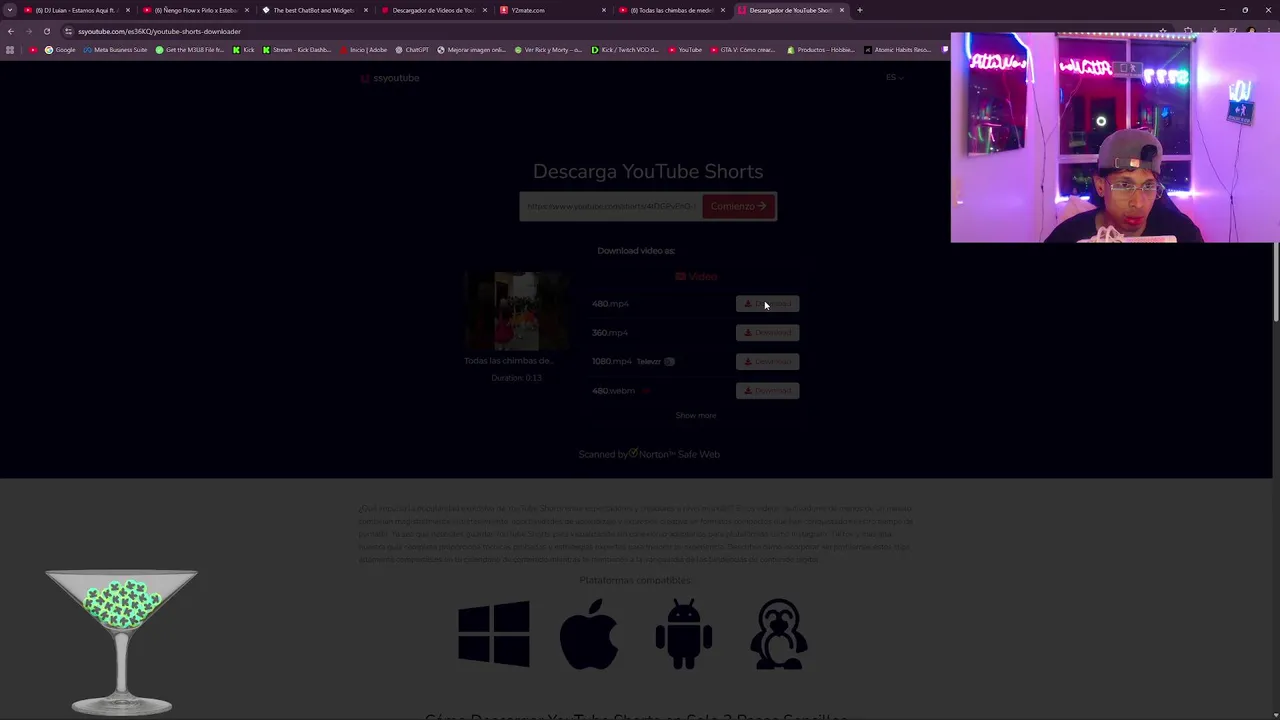Open the Mejorar imagen online bookmark
1280x720 pixels.
point(472,50)
